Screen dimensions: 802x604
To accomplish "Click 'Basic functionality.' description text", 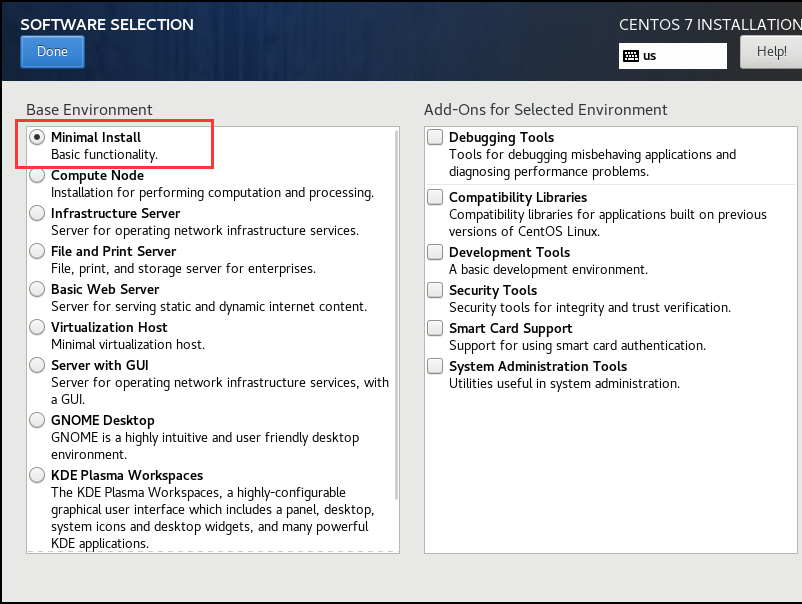I will click(104, 154).
